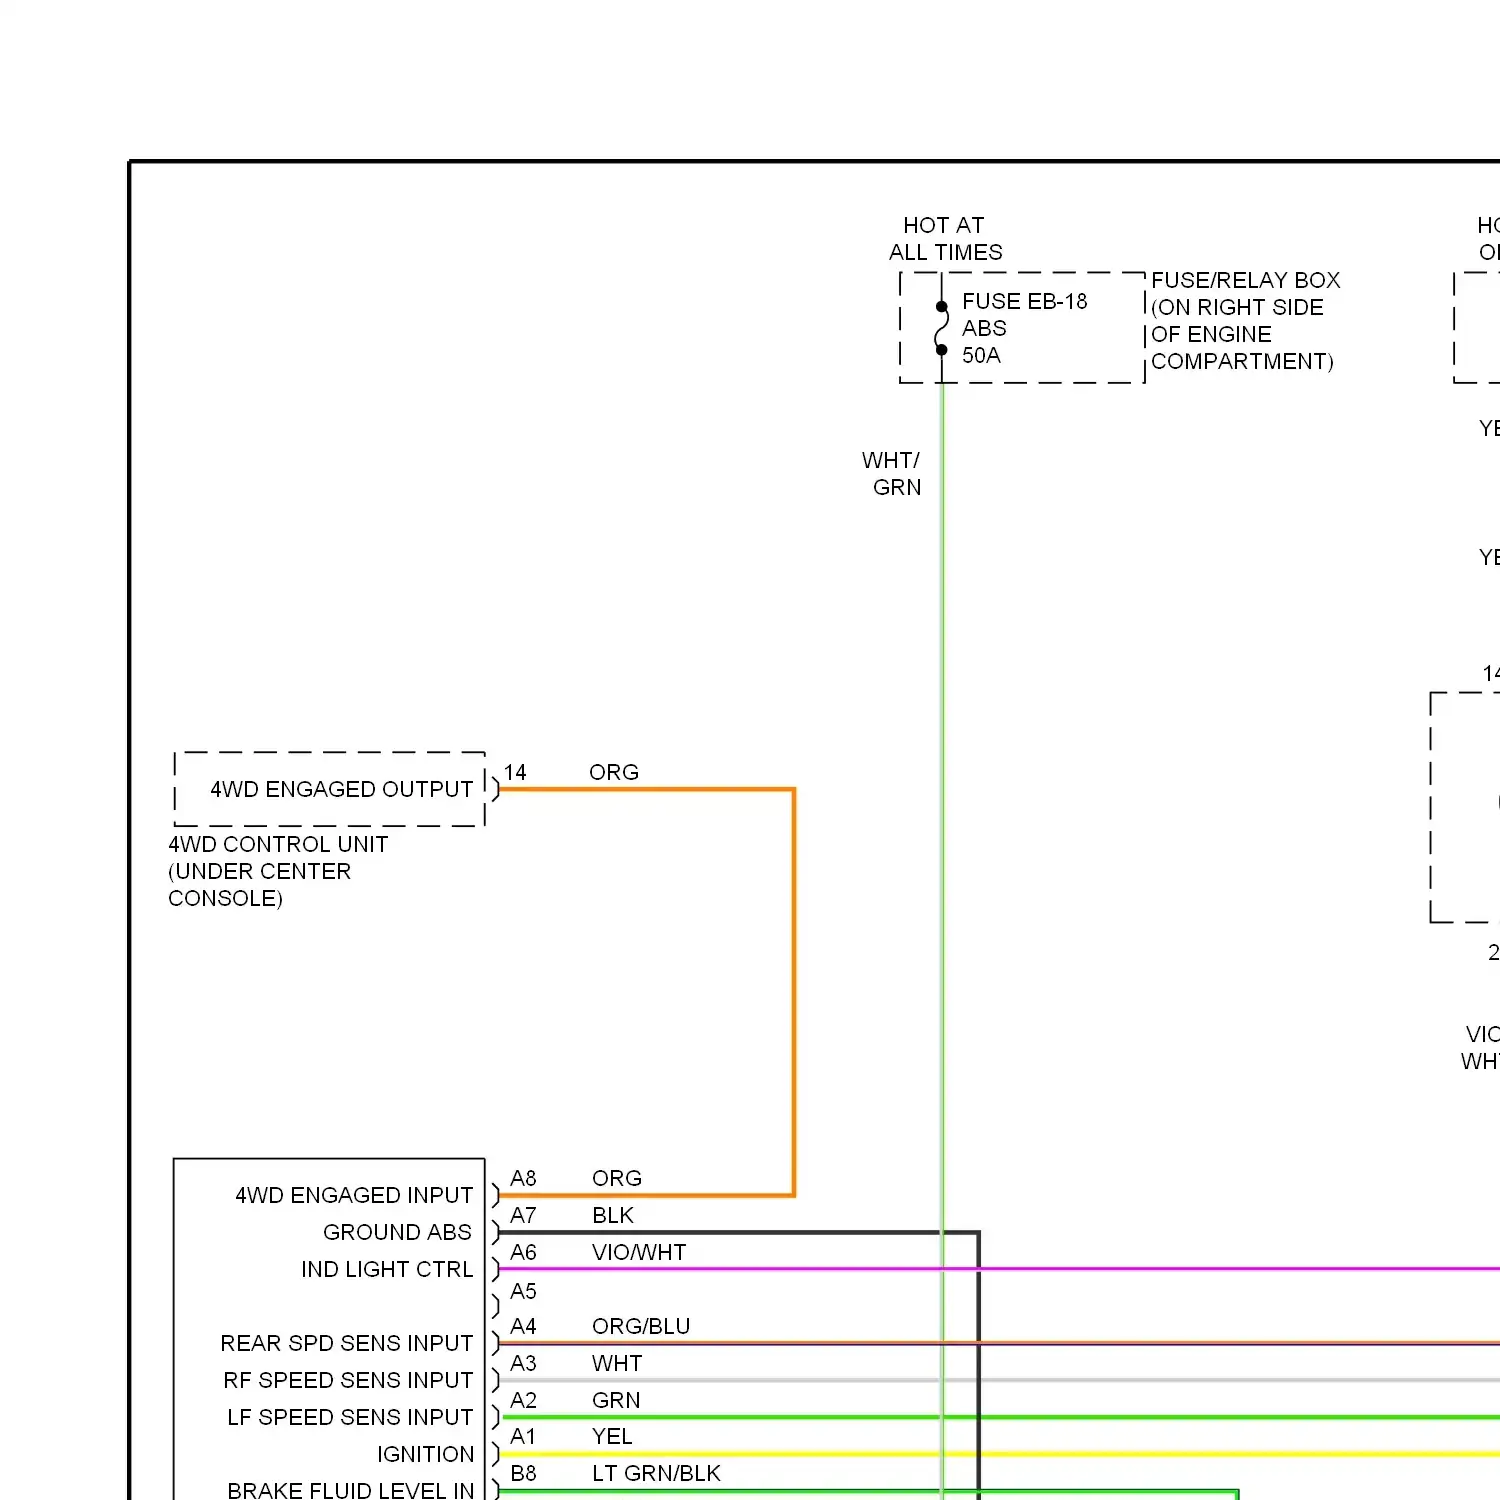Click pin 'A1' label
The height and width of the screenshot is (1500, 1500).
pos(523,1436)
